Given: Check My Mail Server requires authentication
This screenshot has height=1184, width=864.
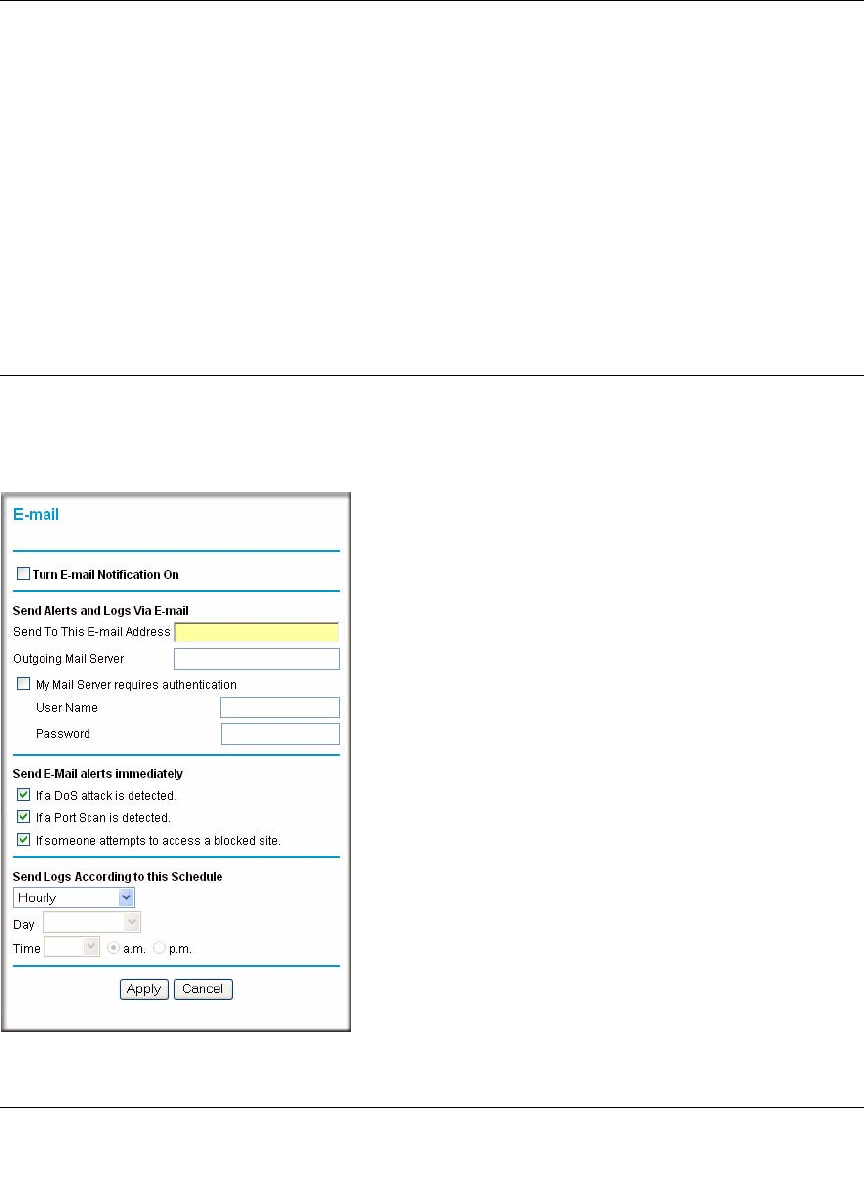Looking at the screenshot, I should click(x=23, y=683).
